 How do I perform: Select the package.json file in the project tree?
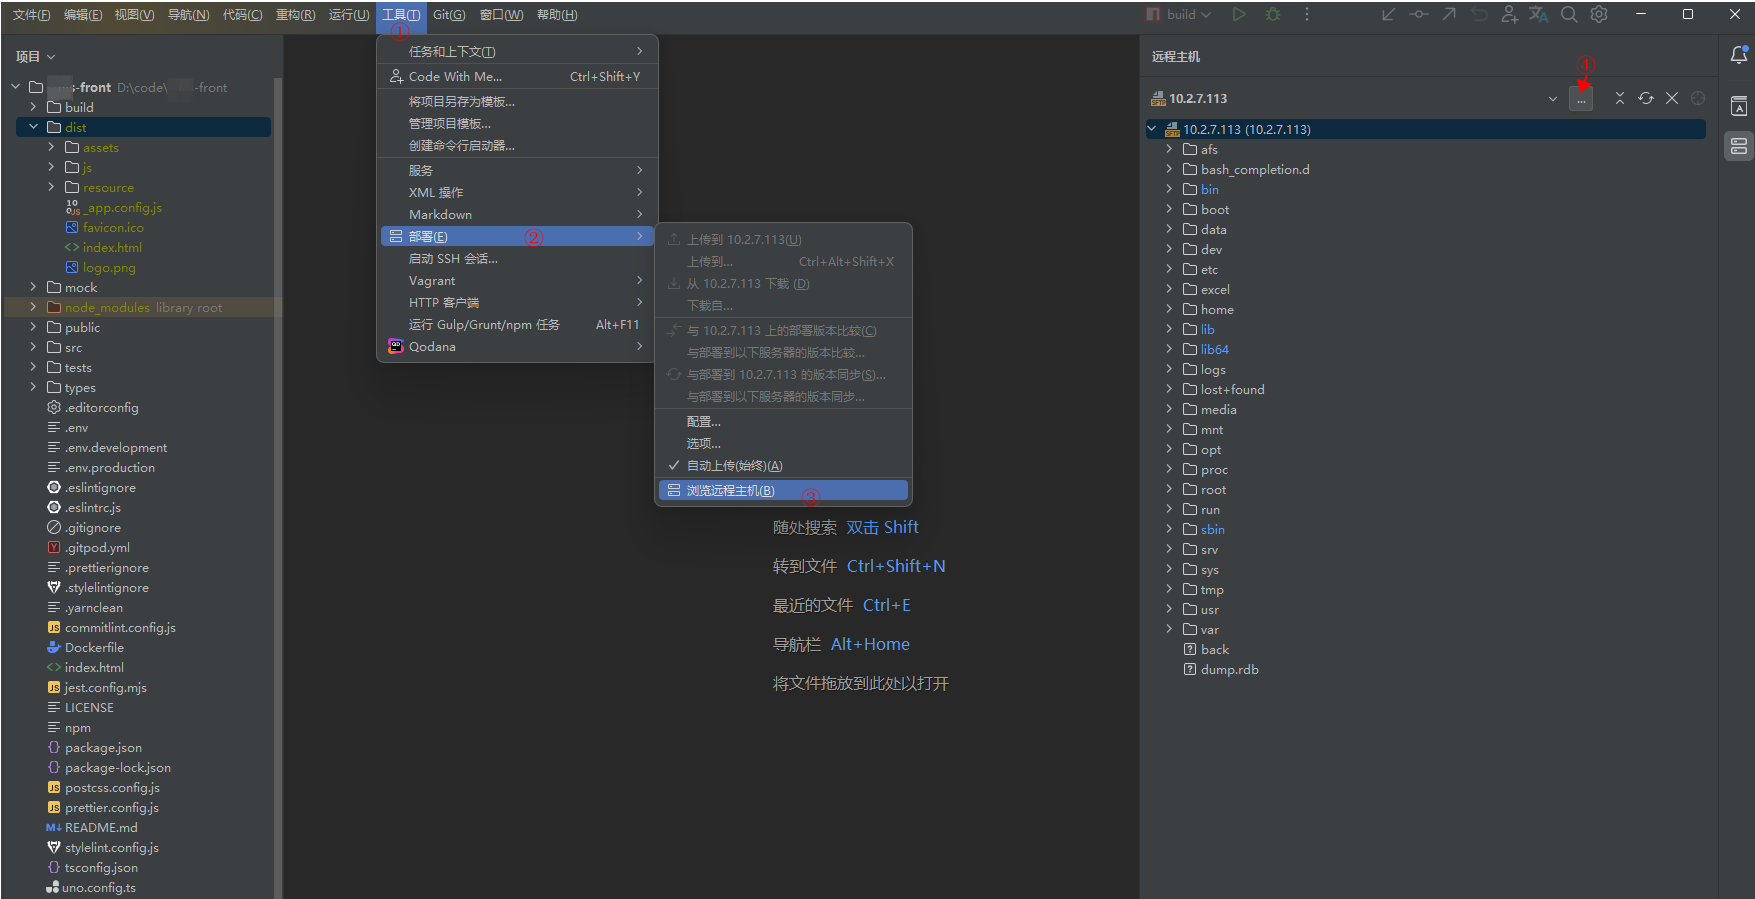tap(103, 748)
